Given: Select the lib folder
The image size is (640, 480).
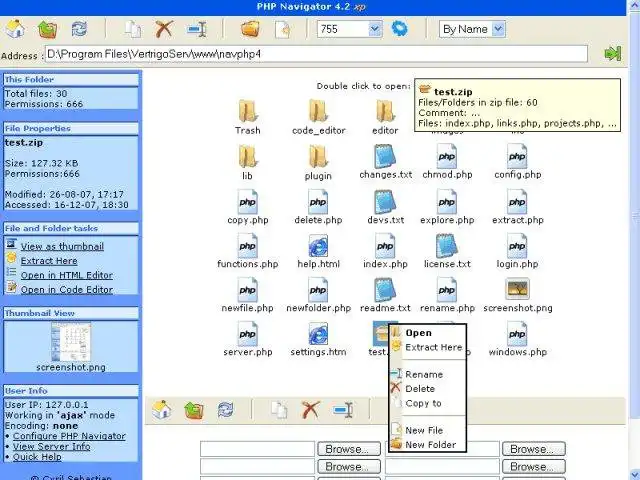Looking at the screenshot, I should (247, 157).
